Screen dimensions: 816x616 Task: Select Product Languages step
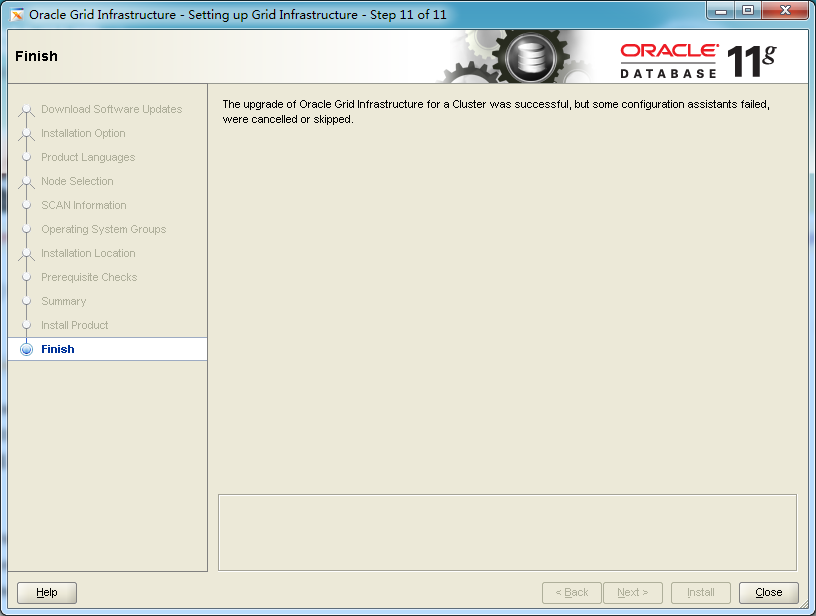(88, 157)
